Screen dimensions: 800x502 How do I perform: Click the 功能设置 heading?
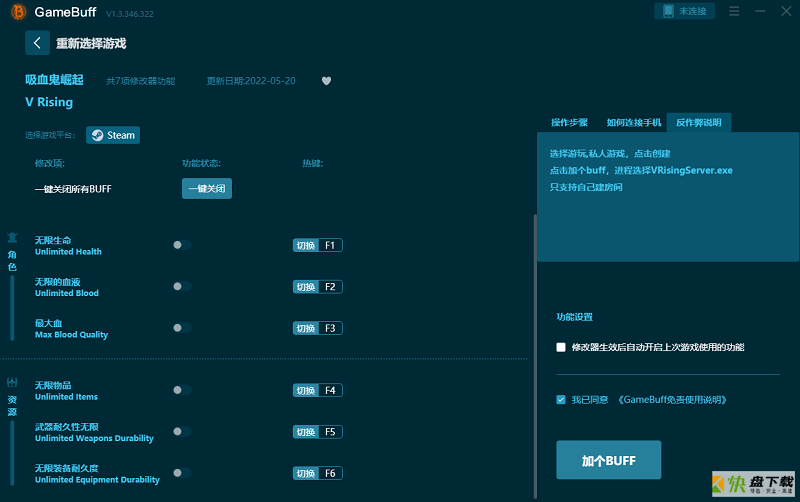[574, 317]
